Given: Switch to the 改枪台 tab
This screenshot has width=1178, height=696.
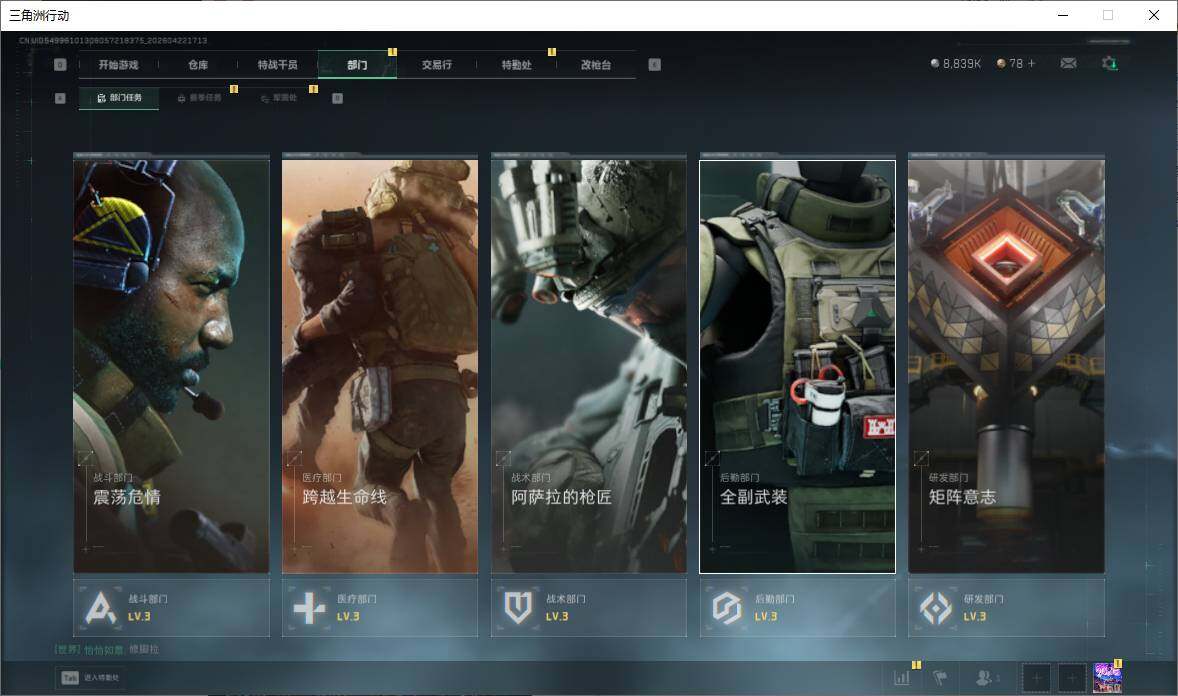Looking at the screenshot, I should point(596,65).
